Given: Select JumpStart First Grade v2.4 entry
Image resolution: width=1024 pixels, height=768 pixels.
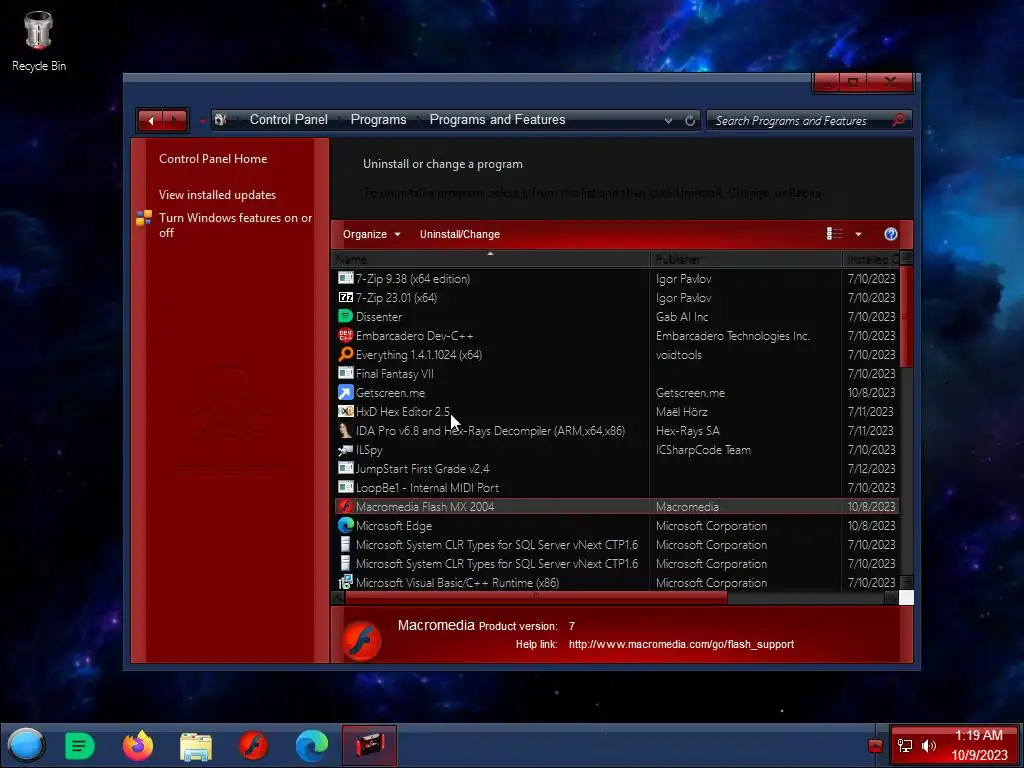Looking at the screenshot, I should point(616,468).
